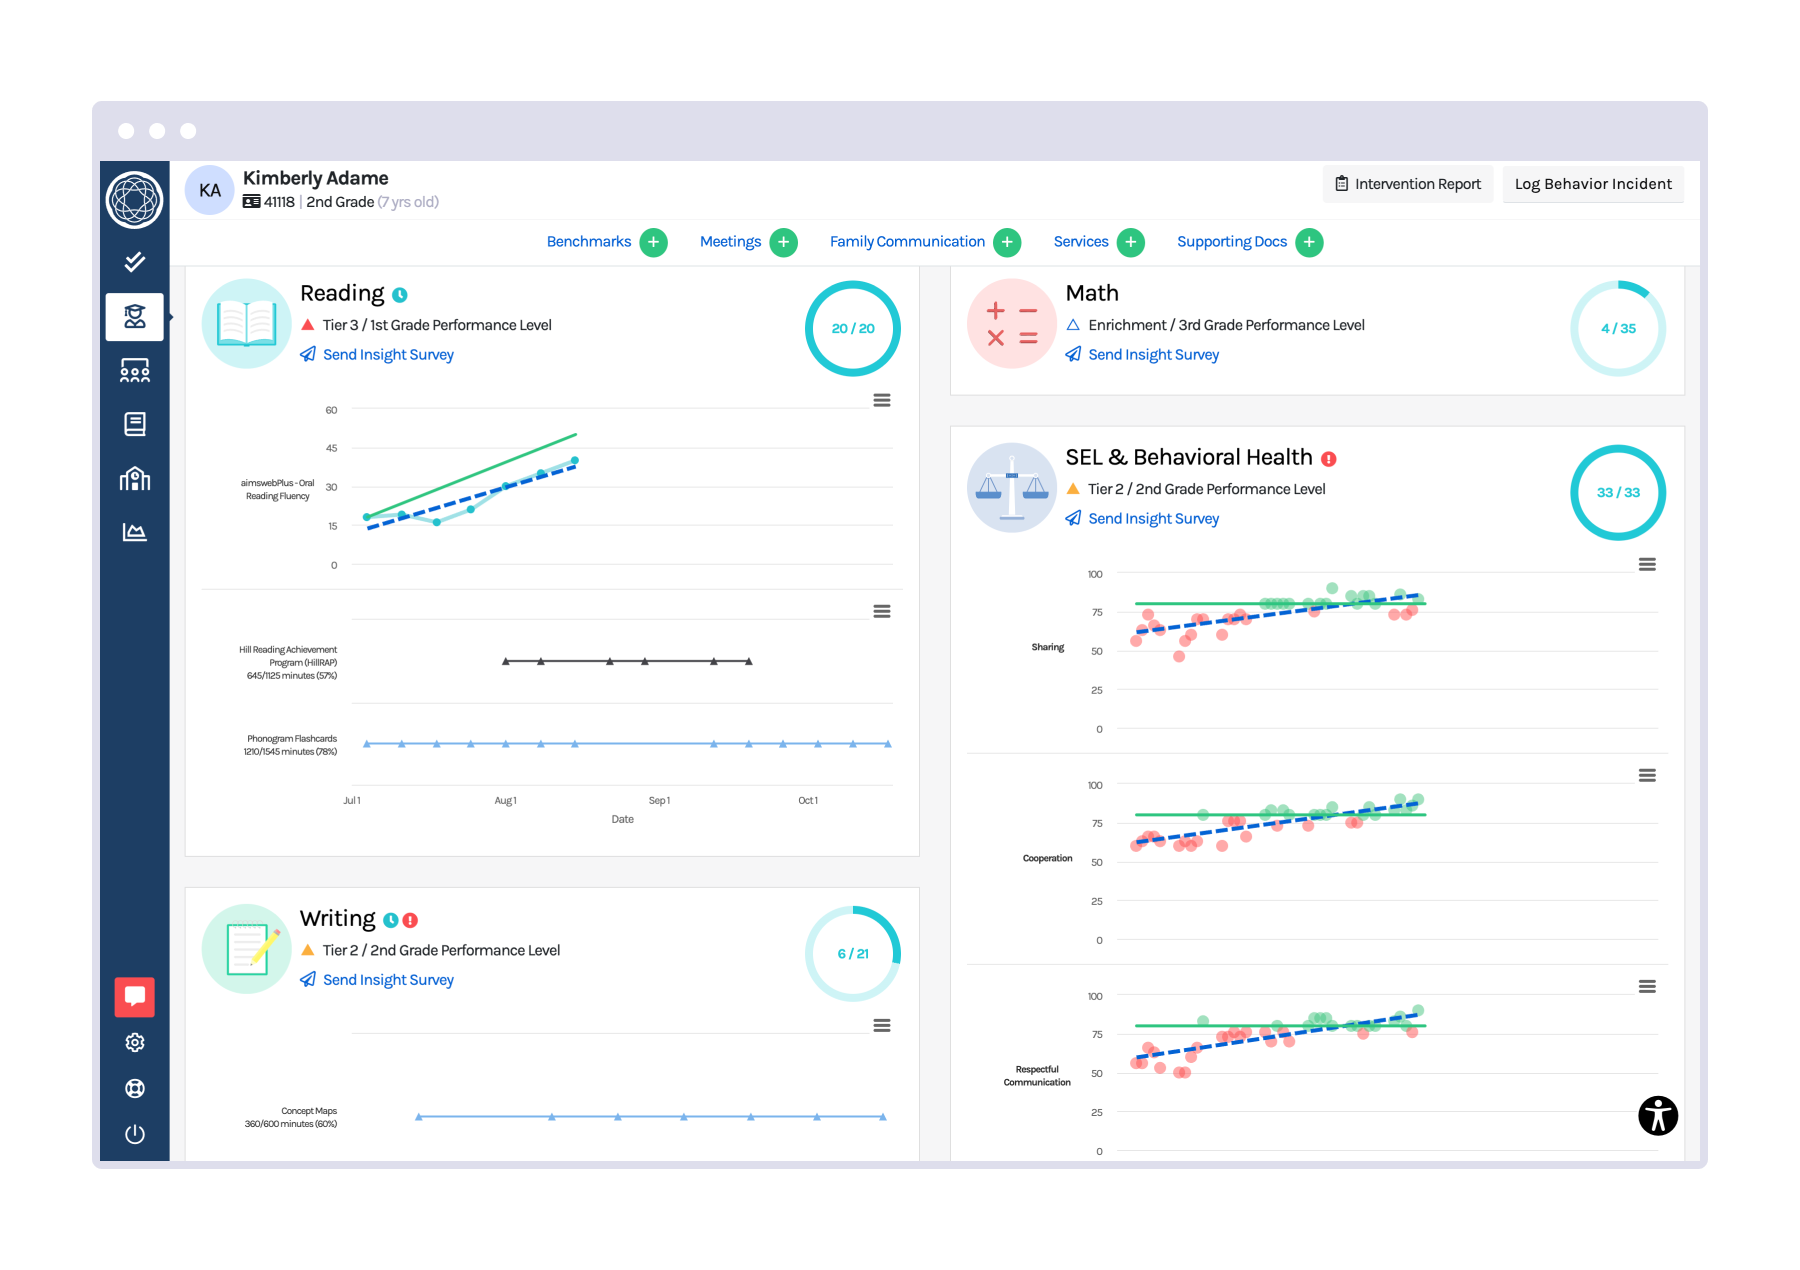Send Insight Survey for Reading
This screenshot has width=1800, height=1270.
388,355
